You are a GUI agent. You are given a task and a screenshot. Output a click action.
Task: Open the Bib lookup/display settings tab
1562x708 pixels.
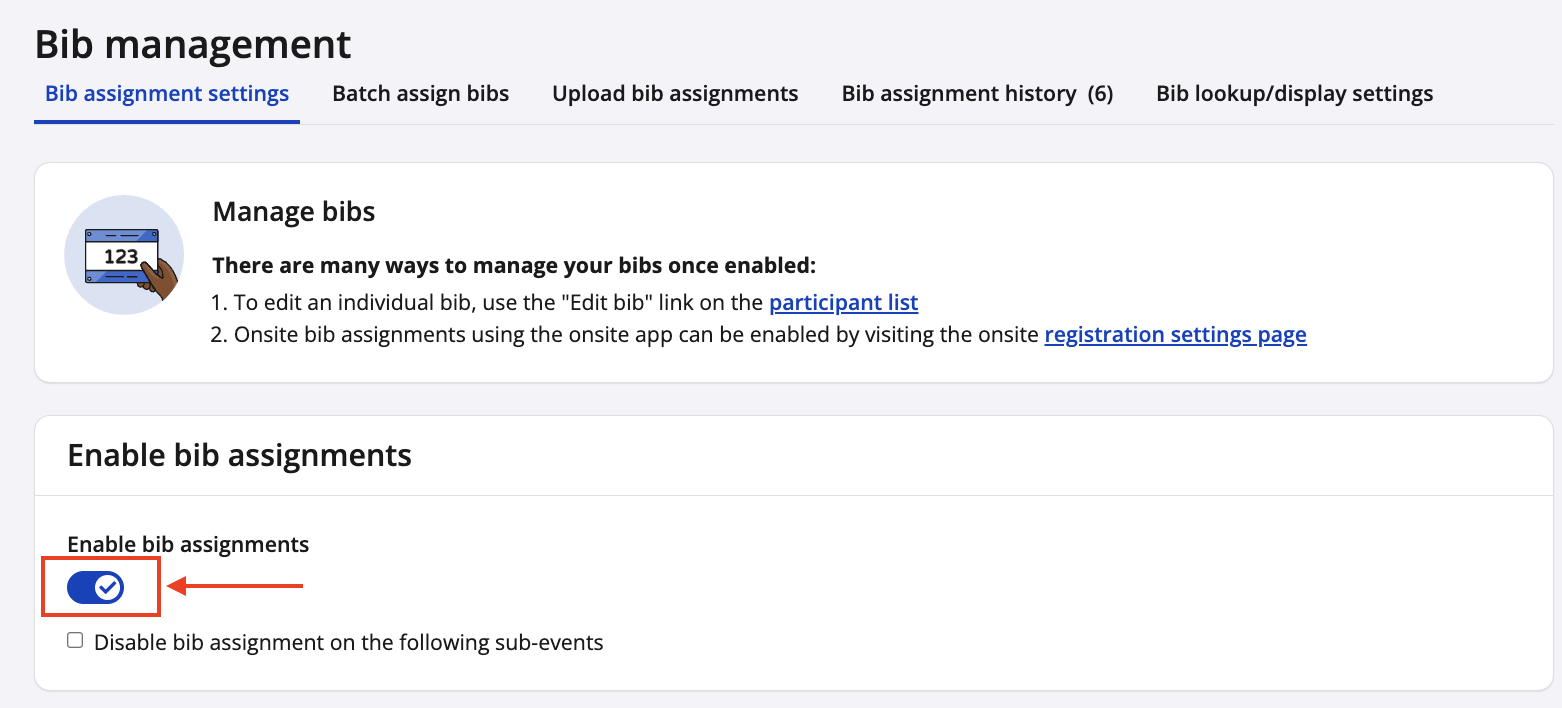[x=1294, y=94]
